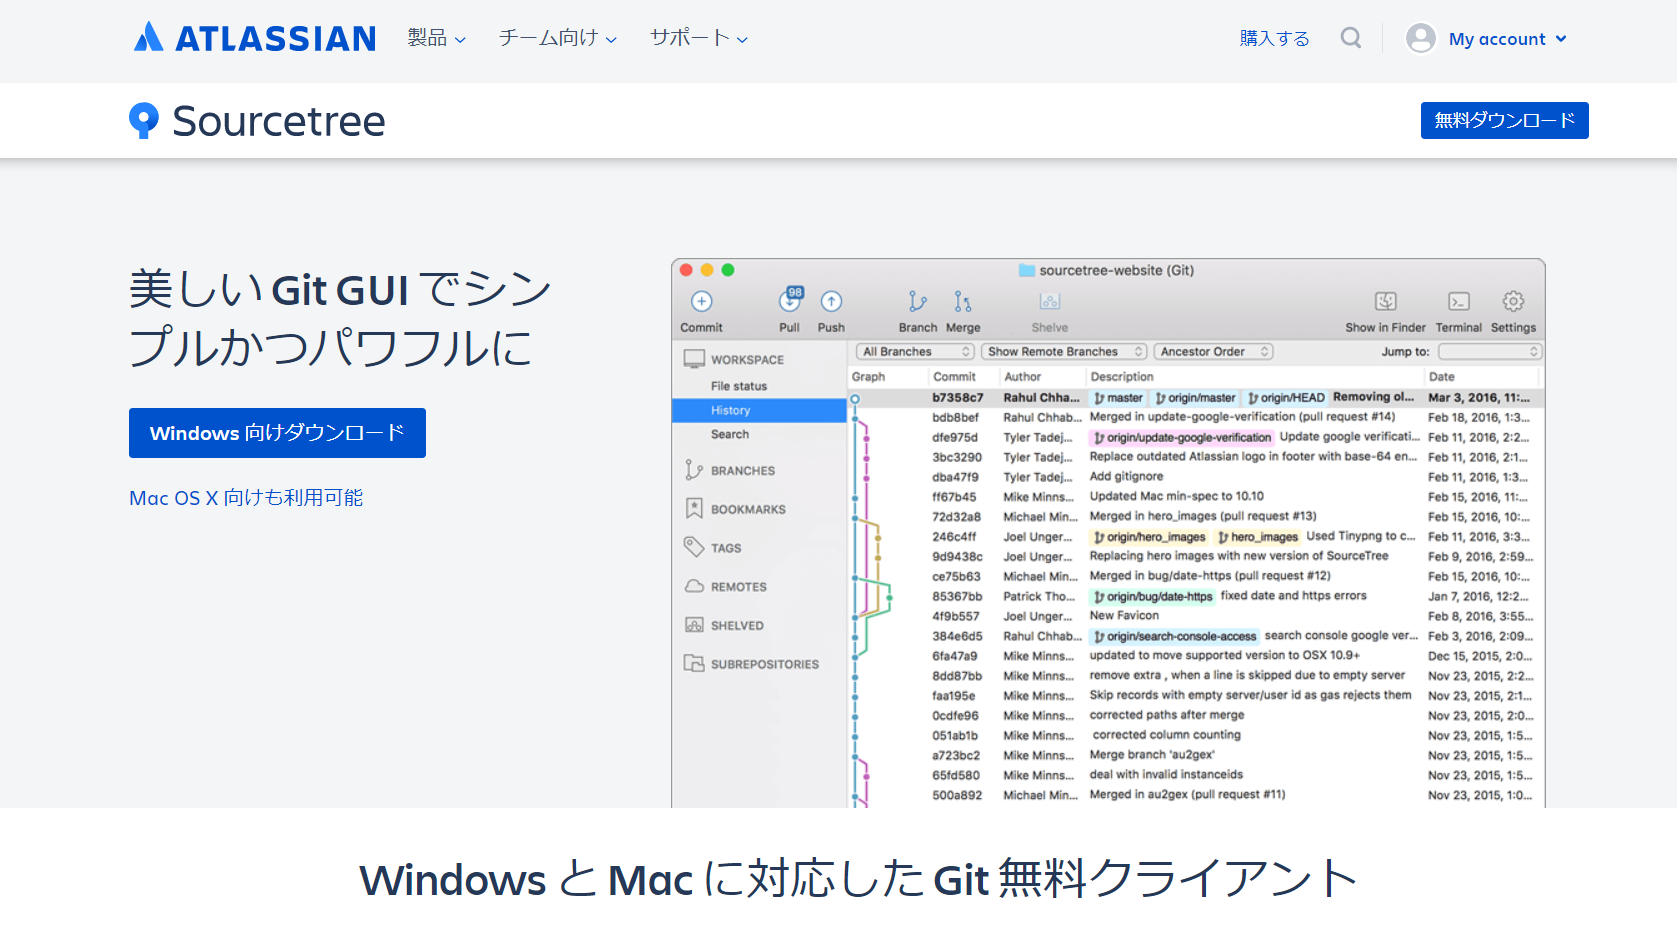Click the 購入する link
Viewport: 1677px width, 937px height.
[x=1274, y=38]
